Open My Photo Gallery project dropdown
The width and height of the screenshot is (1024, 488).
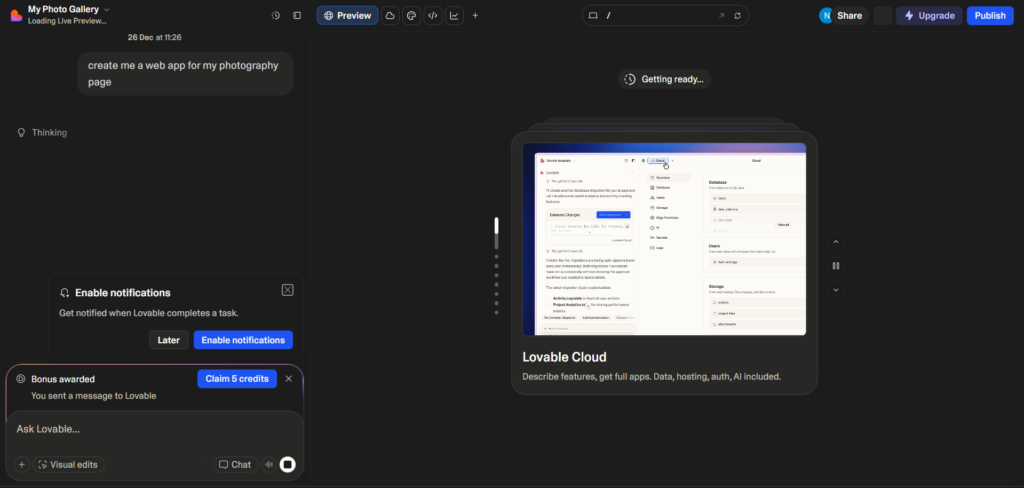coord(69,9)
